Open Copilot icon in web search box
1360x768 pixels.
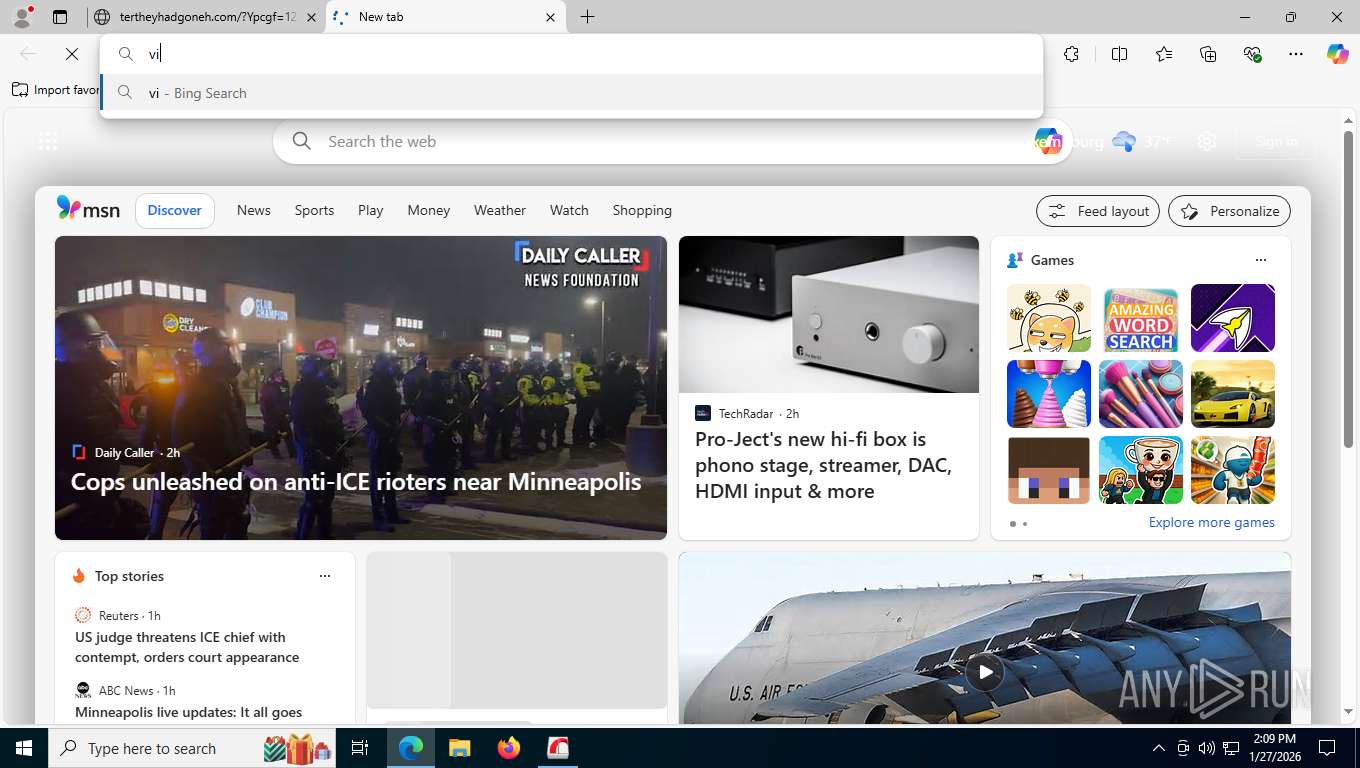tap(1047, 142)
